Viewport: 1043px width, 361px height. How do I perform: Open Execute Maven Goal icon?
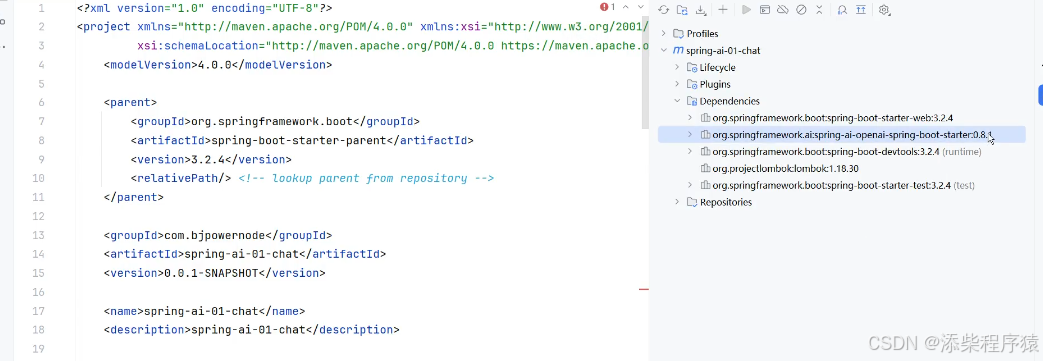pos(765,9)
